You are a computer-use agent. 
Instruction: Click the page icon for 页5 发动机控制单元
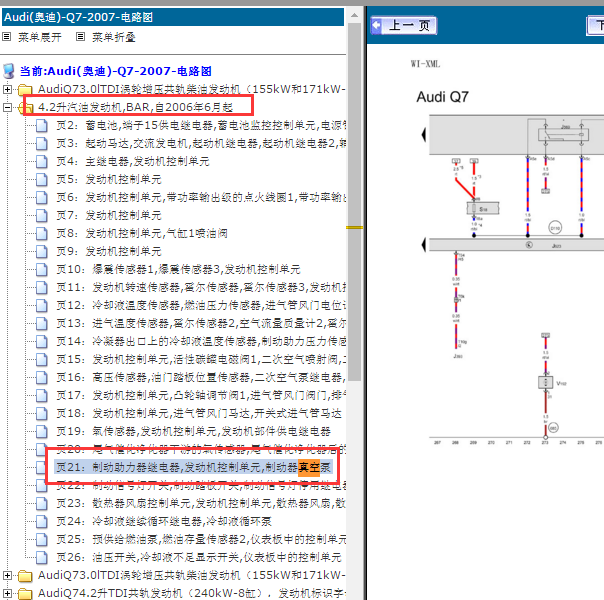pos(42,179)
